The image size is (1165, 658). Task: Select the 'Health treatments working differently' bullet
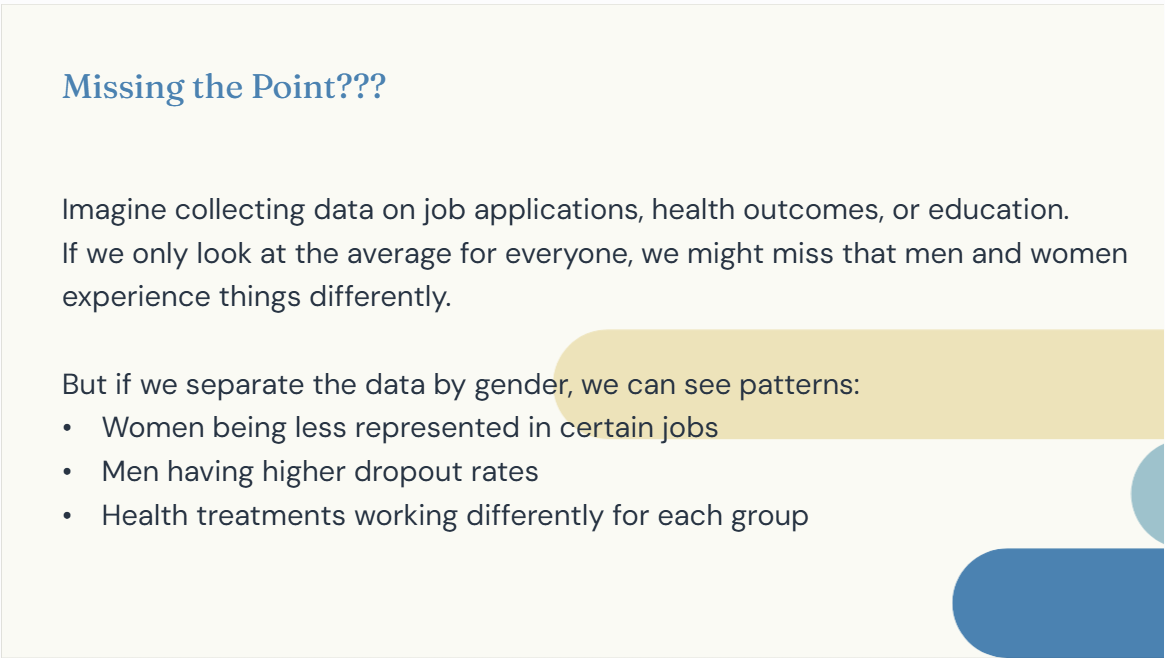coord(455,515)
